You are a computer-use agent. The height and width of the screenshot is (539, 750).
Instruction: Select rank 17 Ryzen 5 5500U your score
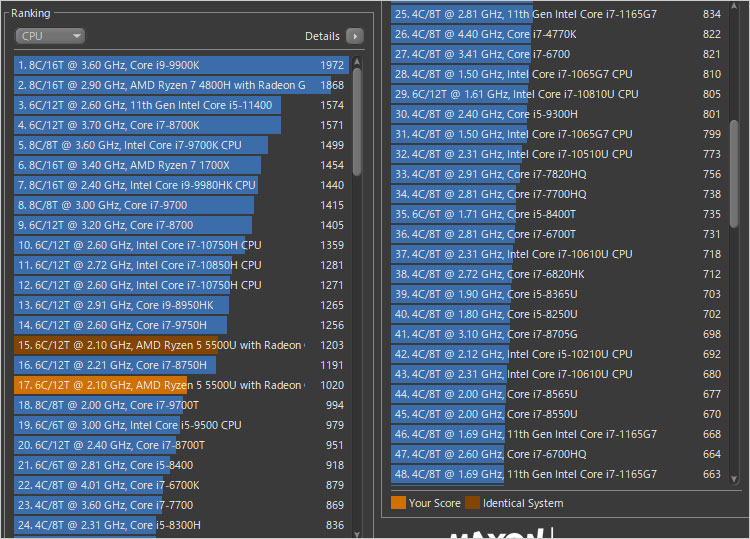tap(182, 385)
